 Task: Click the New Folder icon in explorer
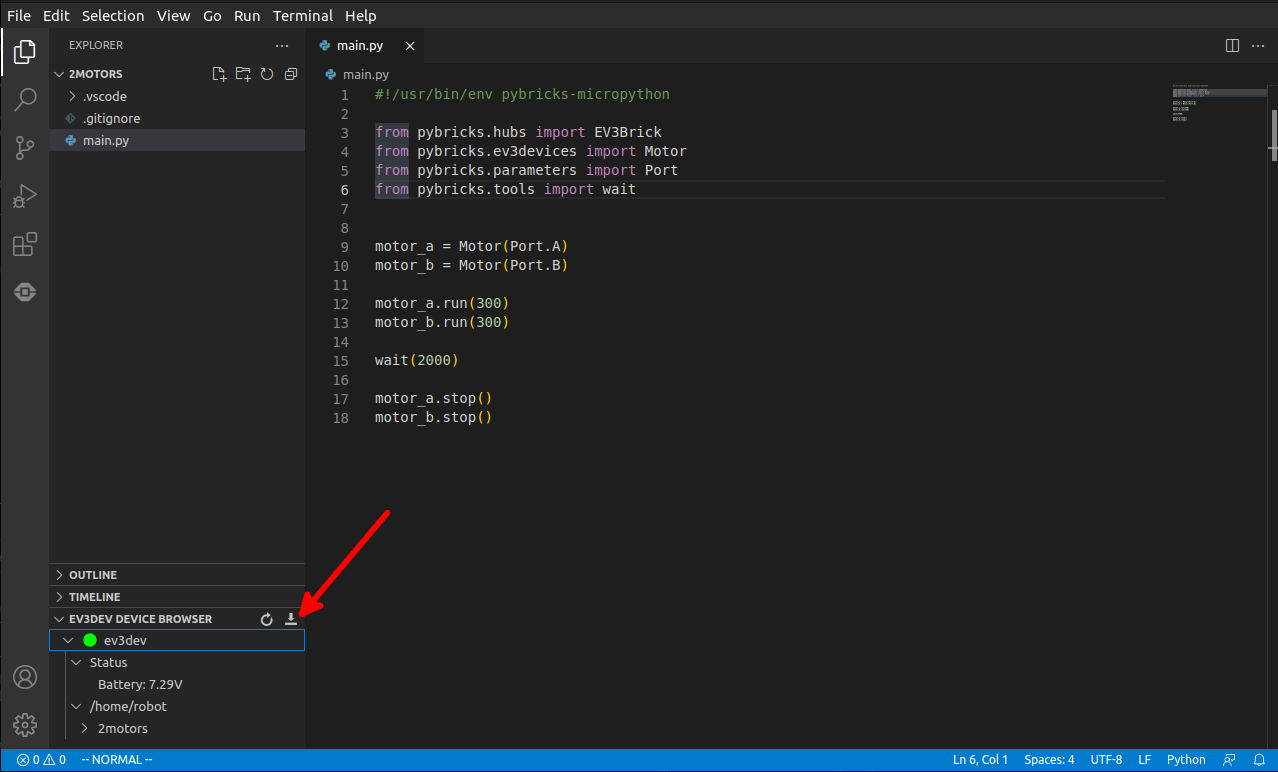click(243, 74)
